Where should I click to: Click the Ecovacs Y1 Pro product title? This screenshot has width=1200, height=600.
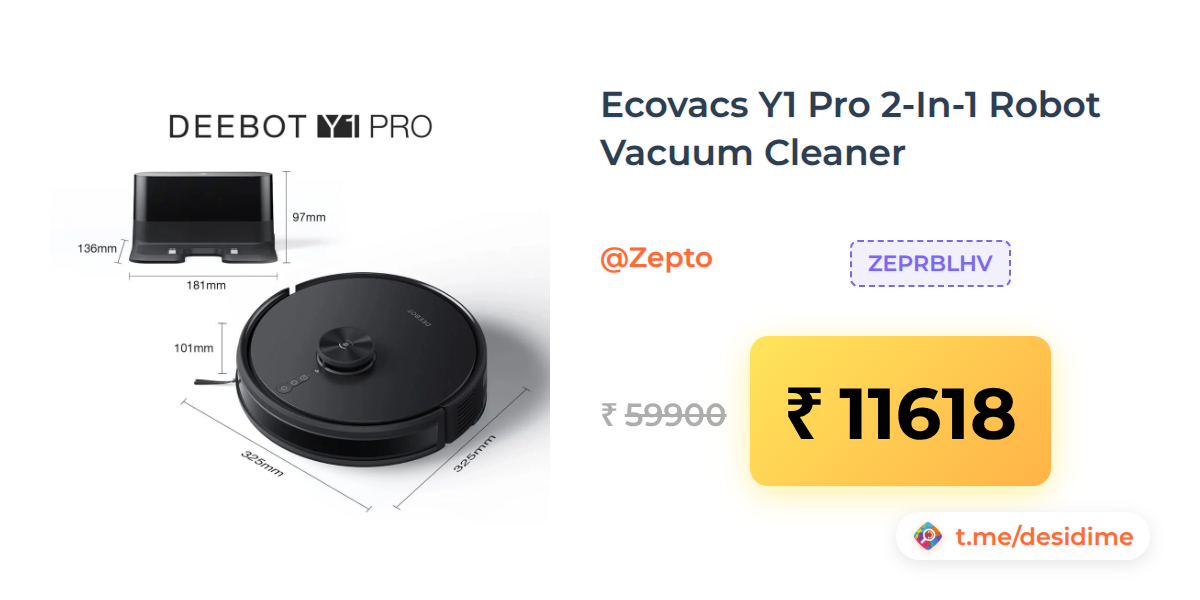click(x=851, y=129)
